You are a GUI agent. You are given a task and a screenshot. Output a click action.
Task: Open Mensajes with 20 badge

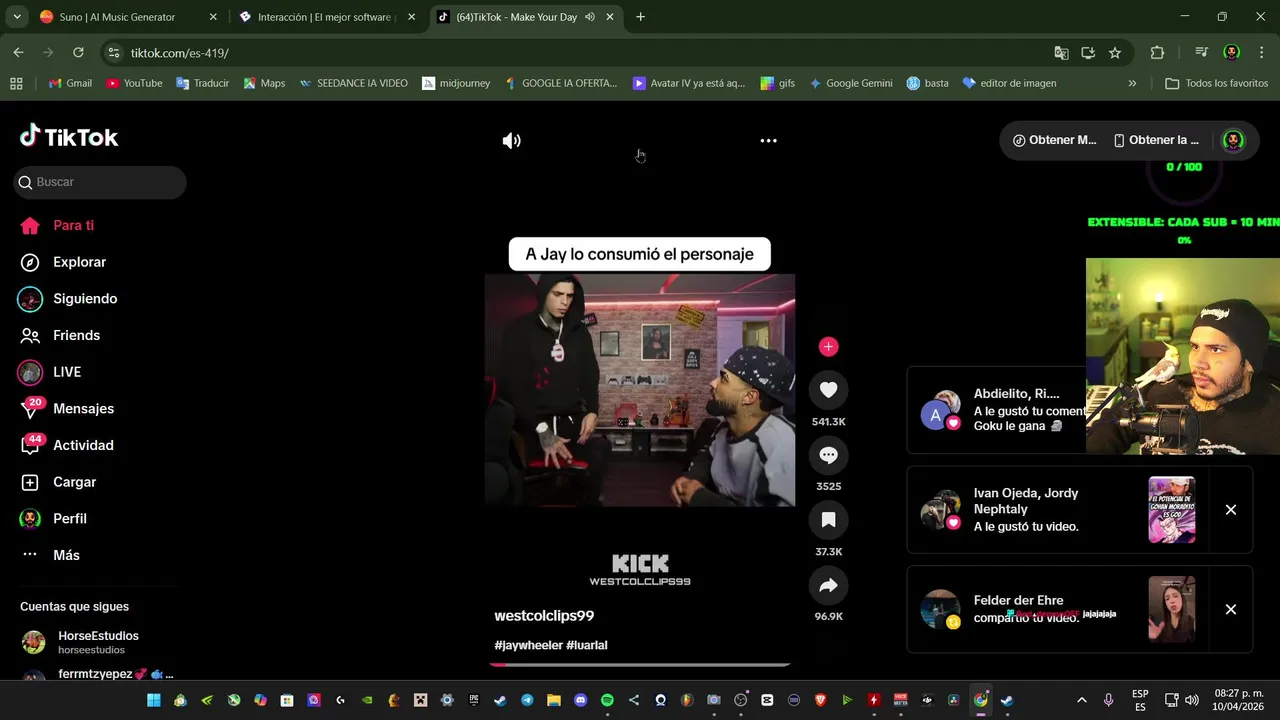84,408
